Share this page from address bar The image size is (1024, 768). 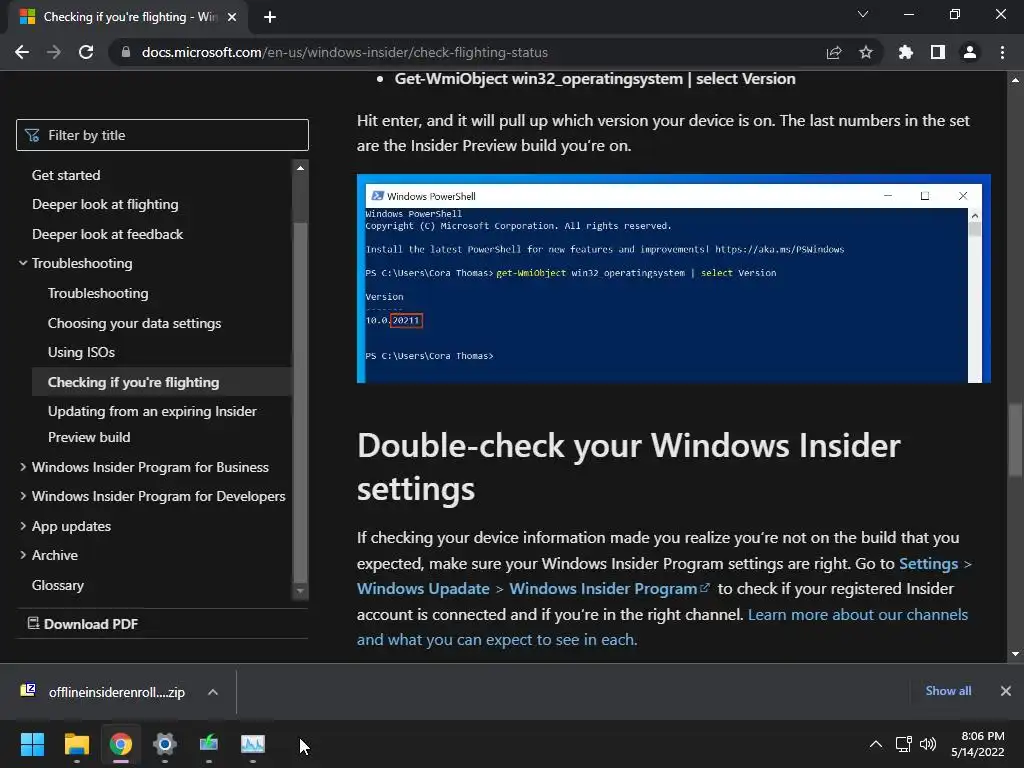[833, 52]
